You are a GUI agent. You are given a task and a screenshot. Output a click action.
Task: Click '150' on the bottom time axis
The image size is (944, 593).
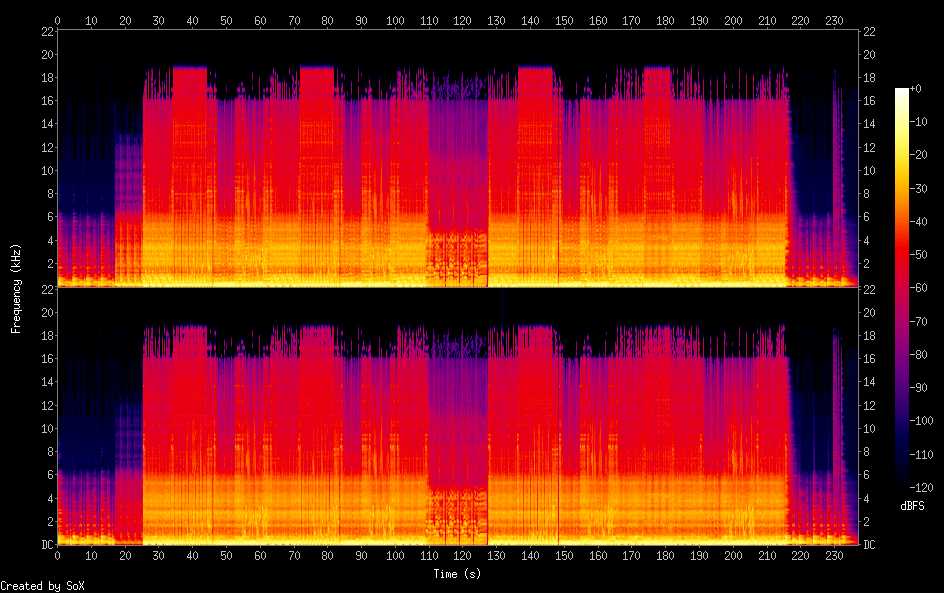564,556
